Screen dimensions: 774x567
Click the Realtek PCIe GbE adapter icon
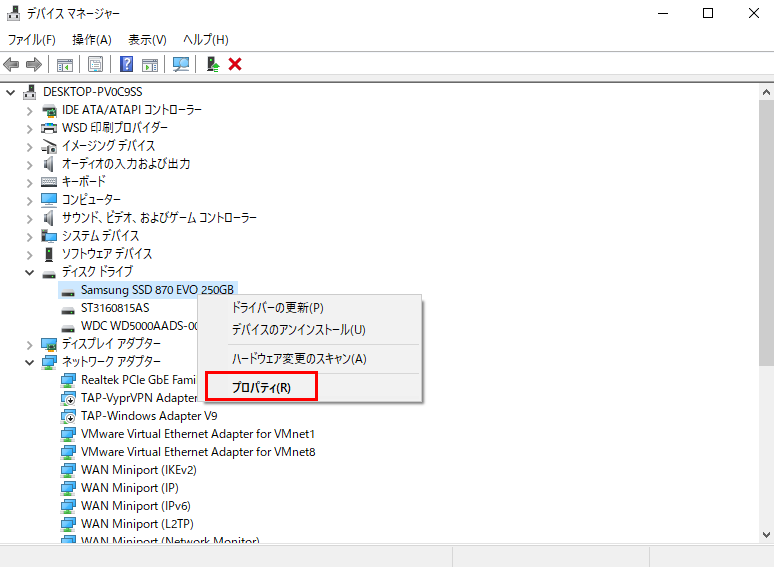pos(68,380)
